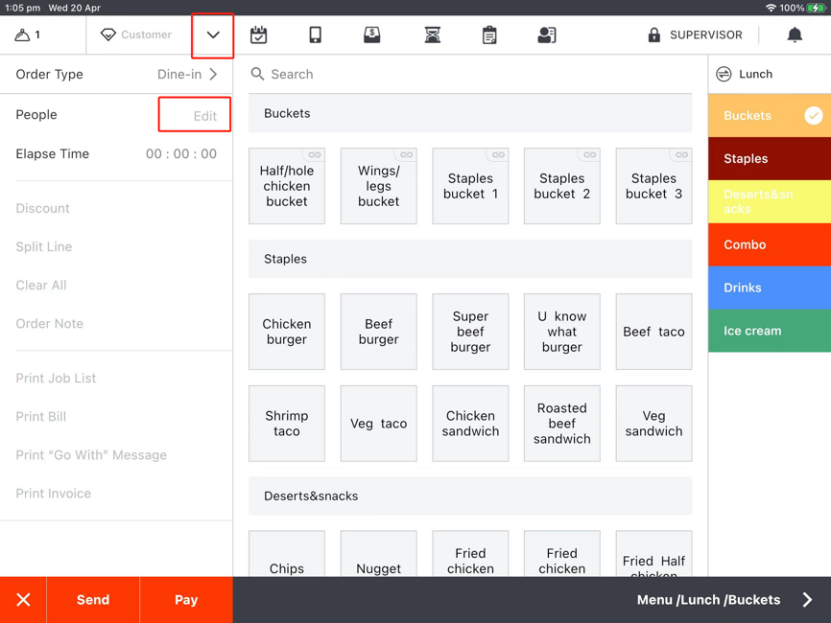Open the calendar reservation icon
The height and width of the screenshot is (623, 831).
click(259, 35)
